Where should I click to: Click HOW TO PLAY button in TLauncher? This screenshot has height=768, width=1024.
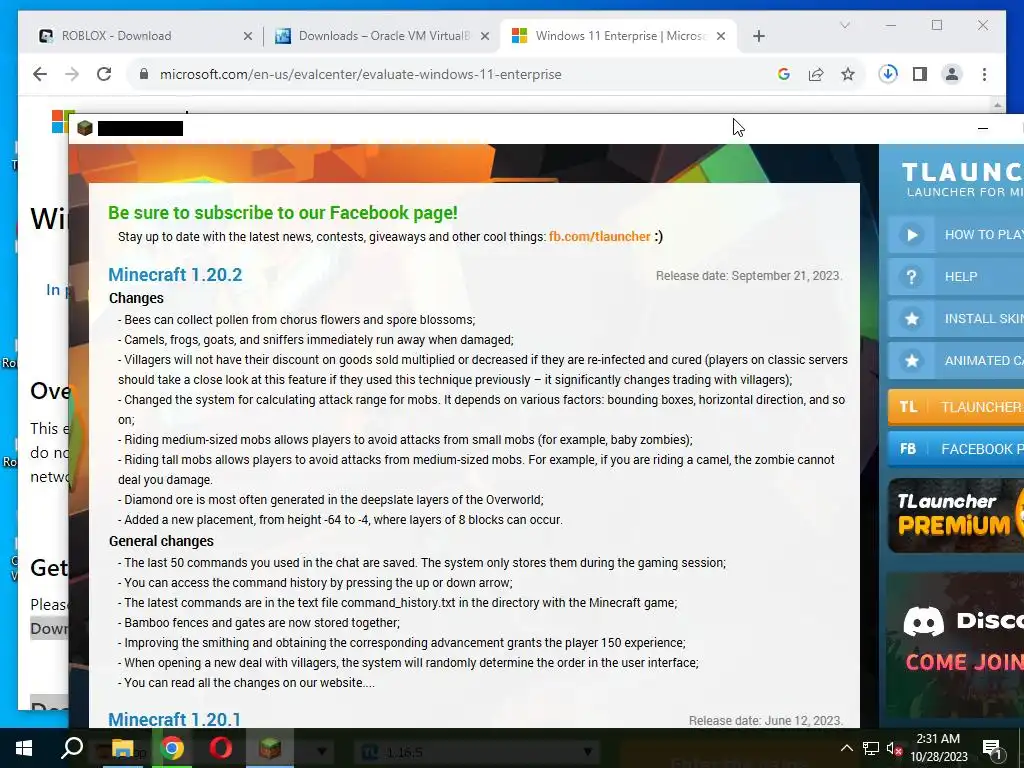(955, 234)
